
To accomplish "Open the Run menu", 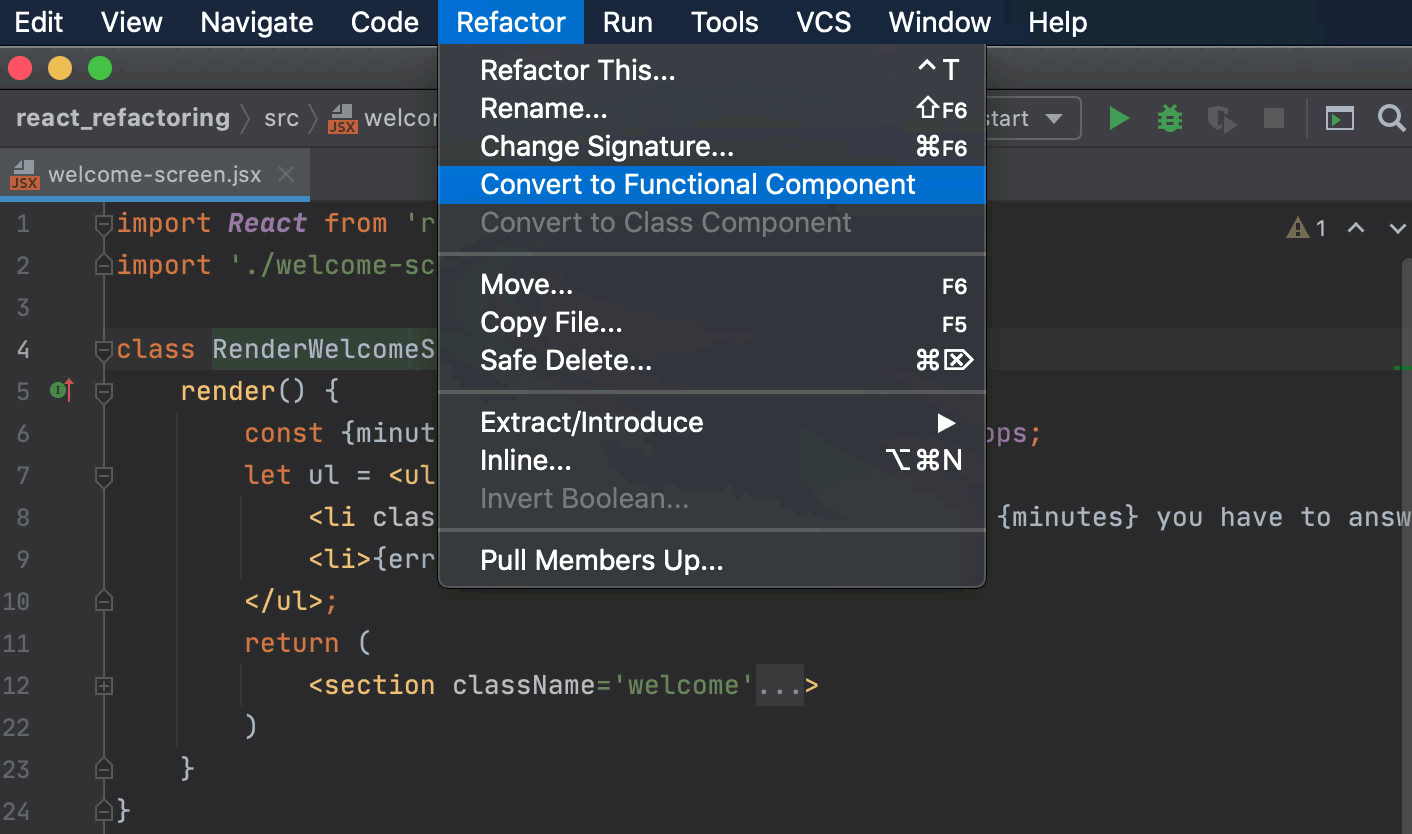I will point(627,22).
